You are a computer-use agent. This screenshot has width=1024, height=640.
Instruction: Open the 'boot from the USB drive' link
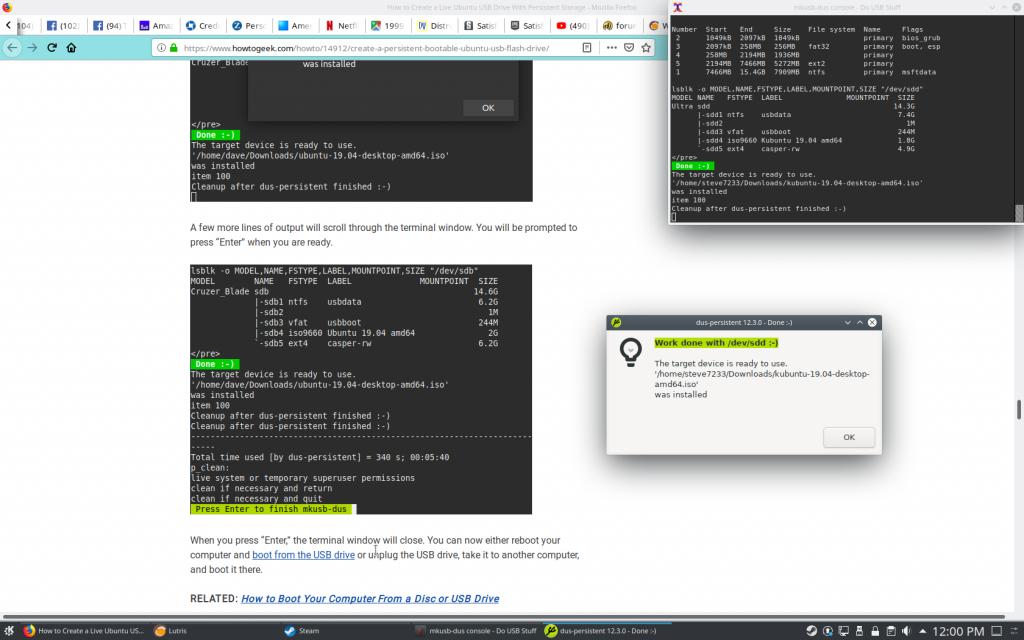tap(303, 555)
